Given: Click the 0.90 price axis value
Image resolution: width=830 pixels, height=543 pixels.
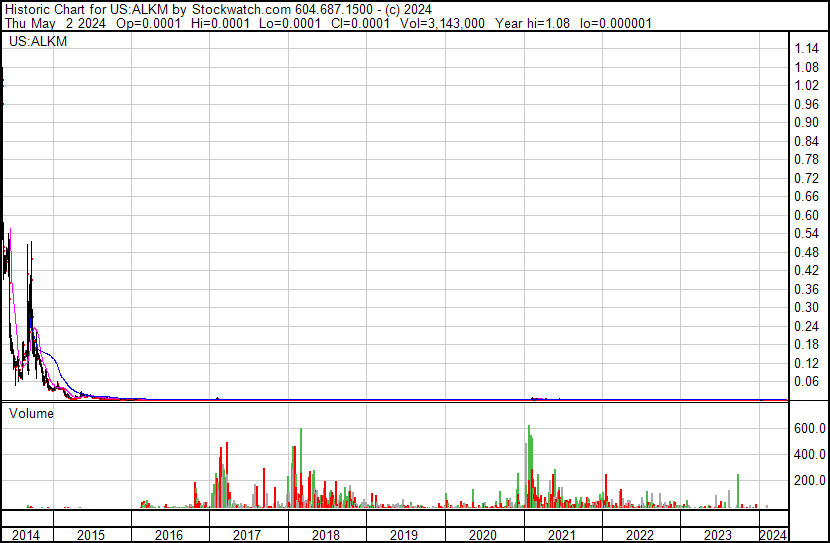Looking at the screenshot, I should [807, 123].
